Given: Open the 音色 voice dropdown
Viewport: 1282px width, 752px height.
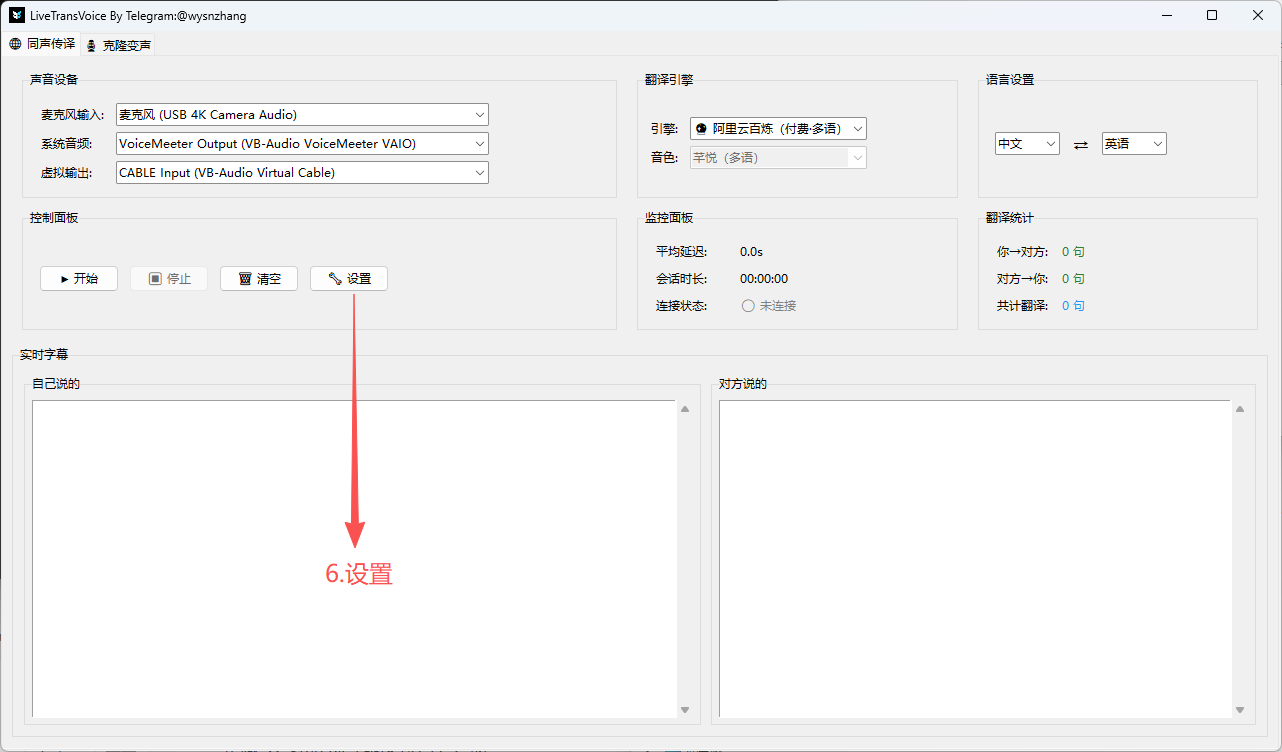Looking at the screenshot, I should (778, 157).
